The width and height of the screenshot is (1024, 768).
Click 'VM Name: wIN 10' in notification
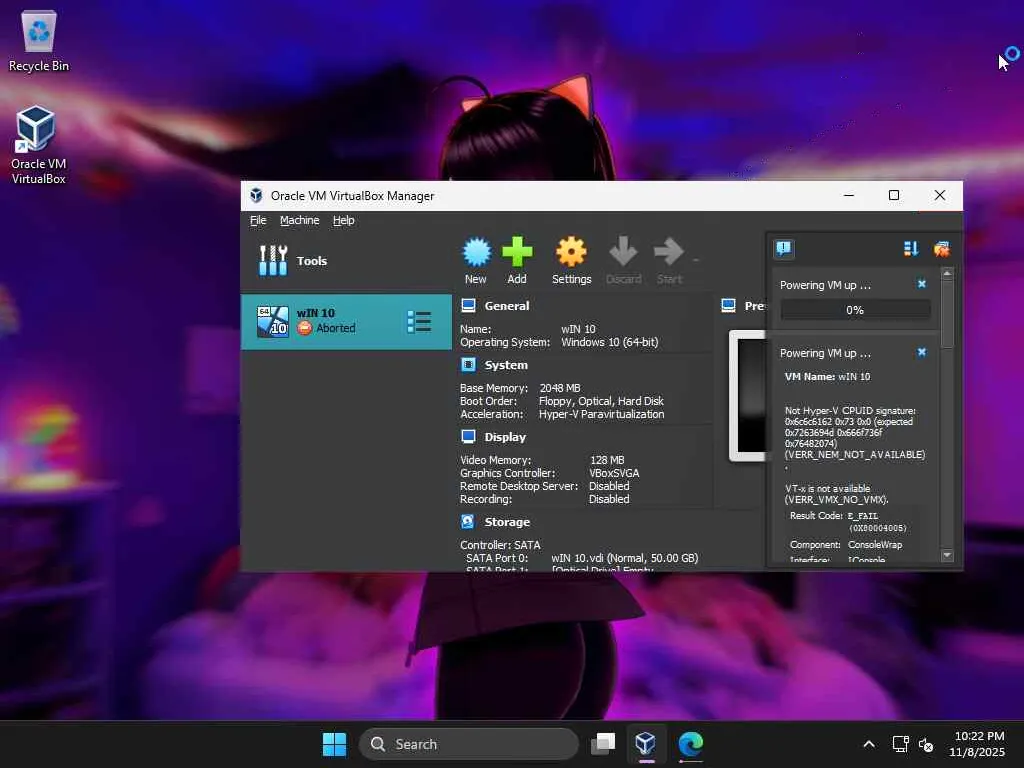point(827,376)
